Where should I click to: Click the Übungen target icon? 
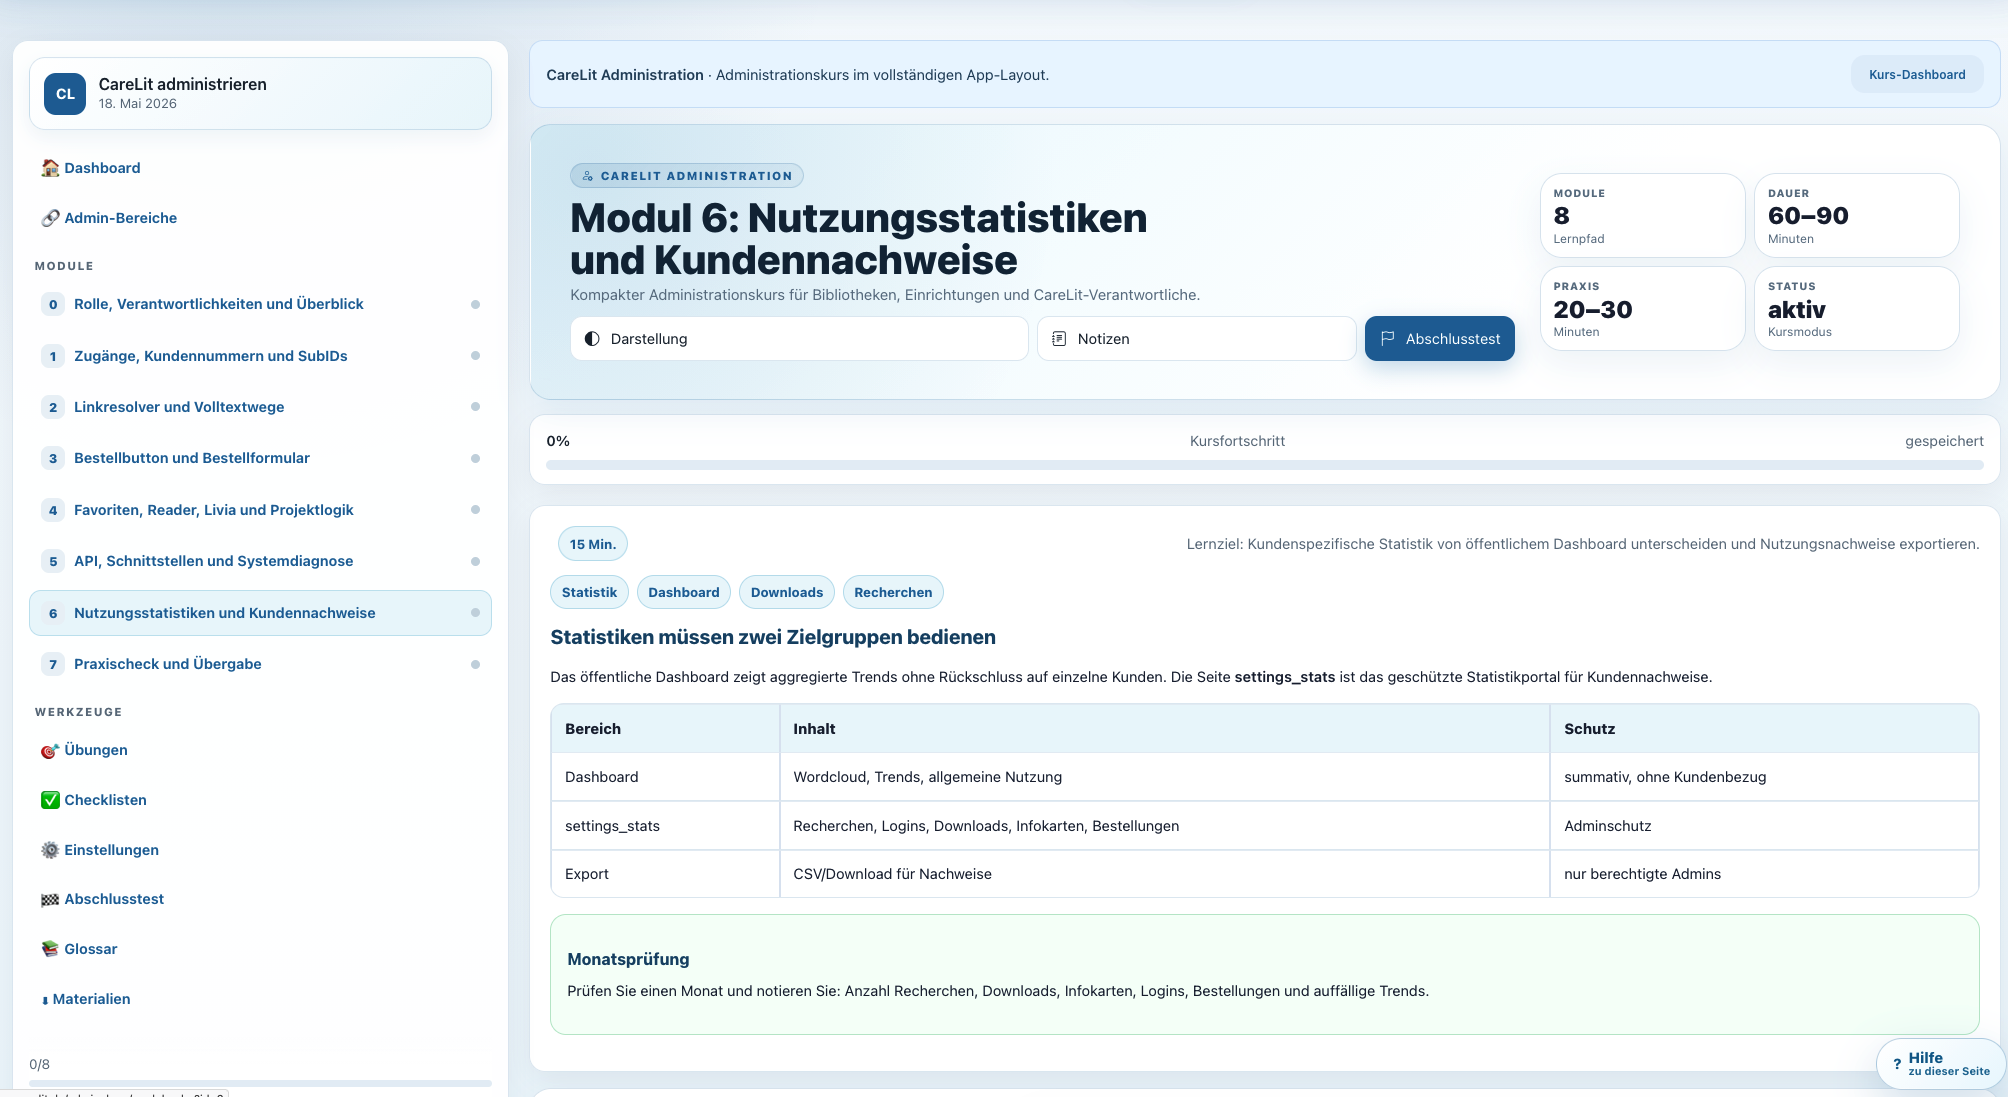[50, 750]
